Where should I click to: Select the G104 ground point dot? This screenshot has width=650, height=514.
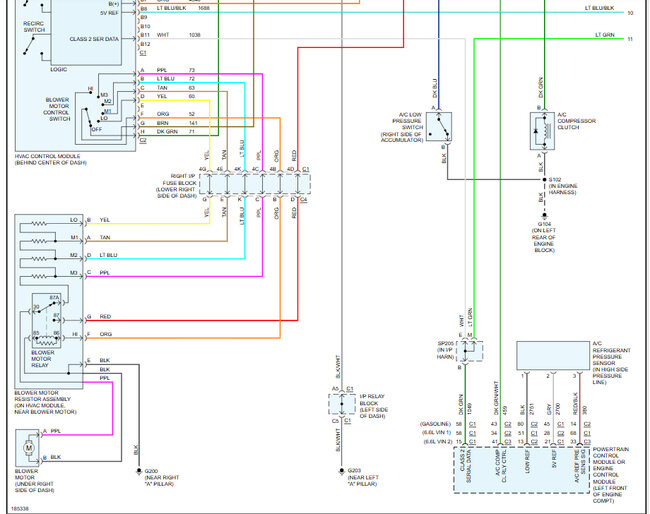tap(544, 216)
